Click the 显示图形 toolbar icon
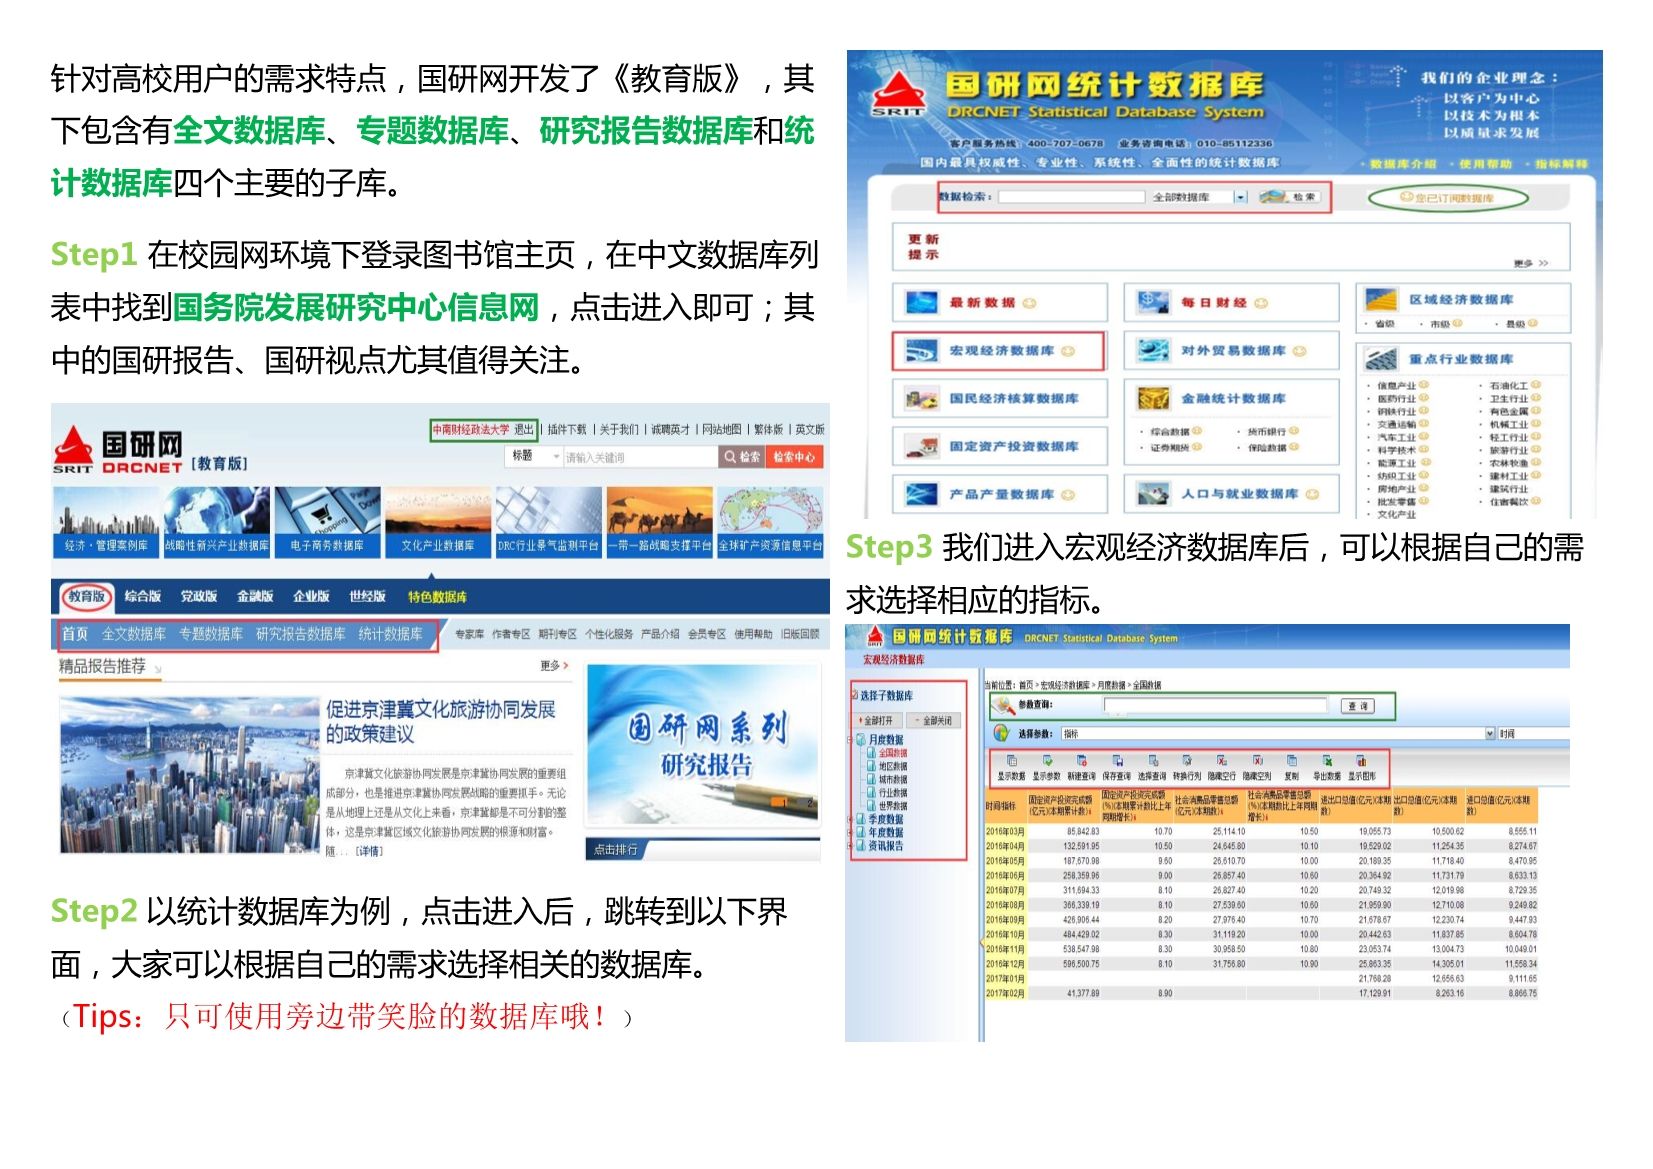Screen dimensions: 1653x1169 (1361, 761)
